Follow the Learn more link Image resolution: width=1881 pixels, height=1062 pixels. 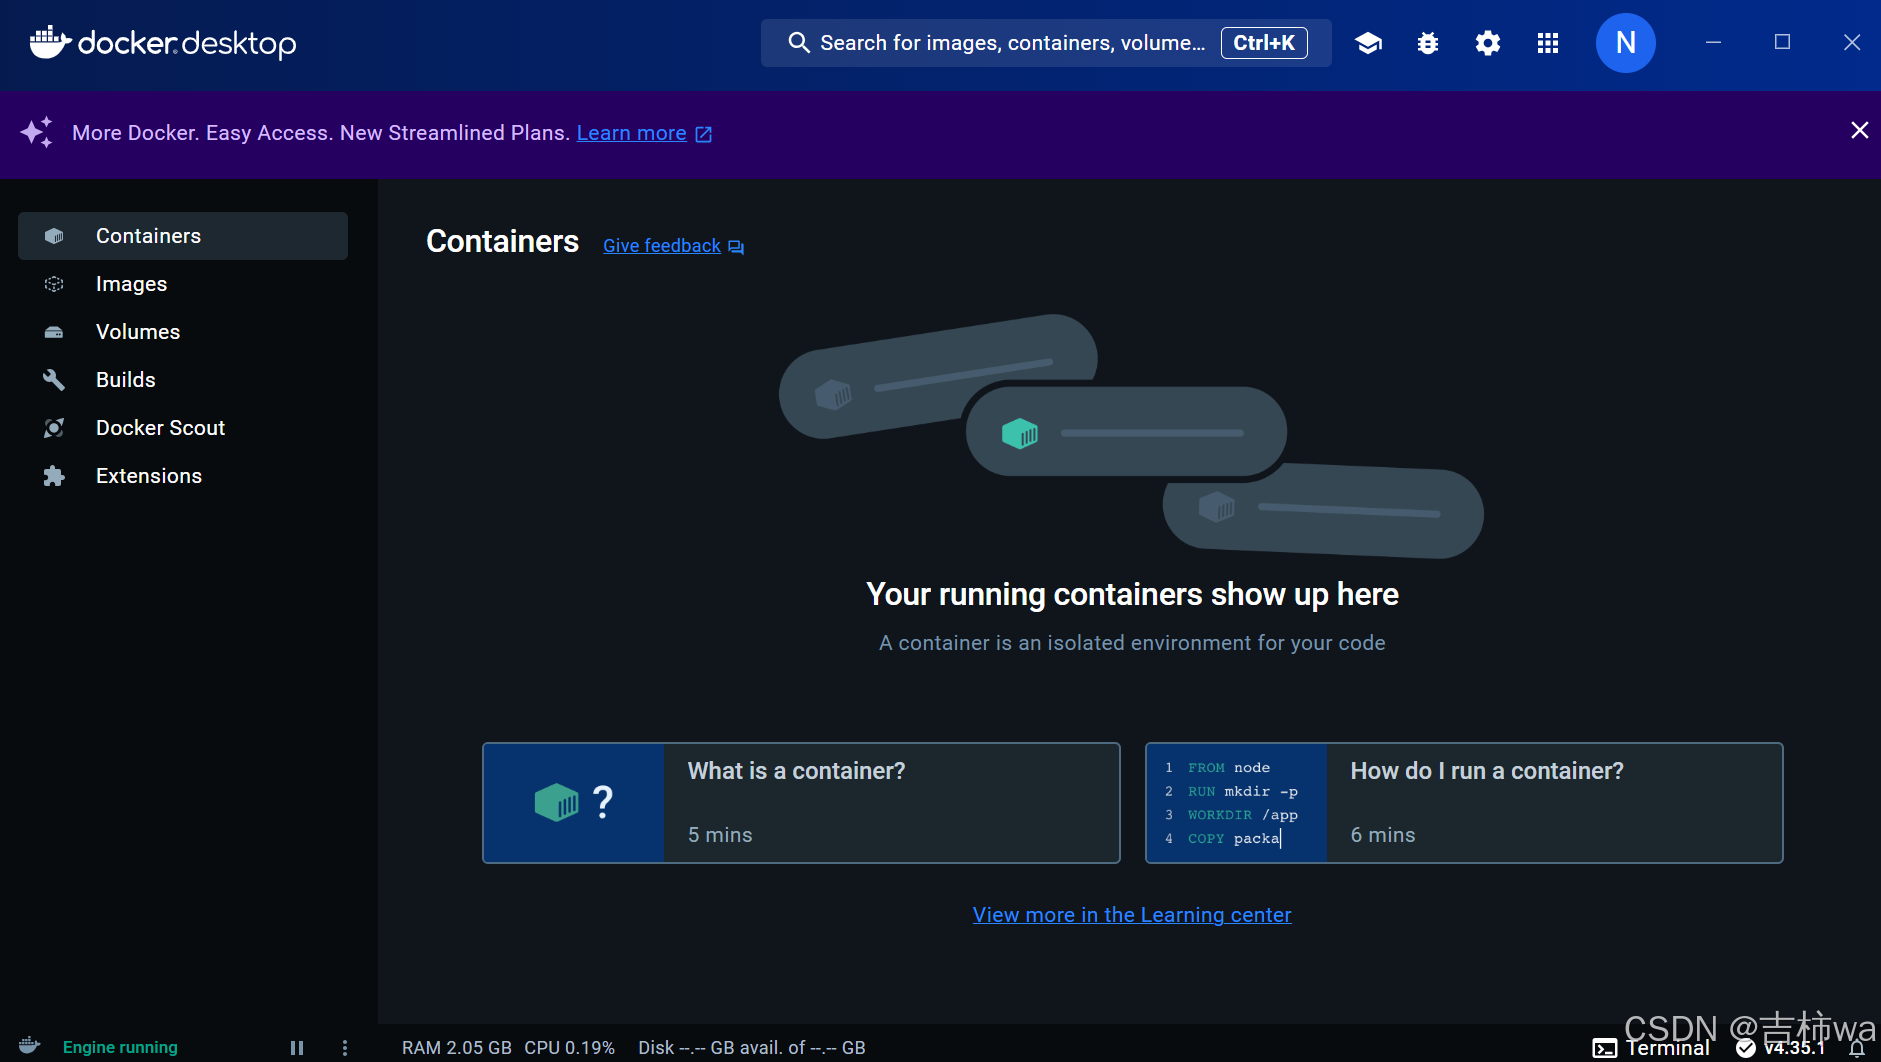(632, 133)
